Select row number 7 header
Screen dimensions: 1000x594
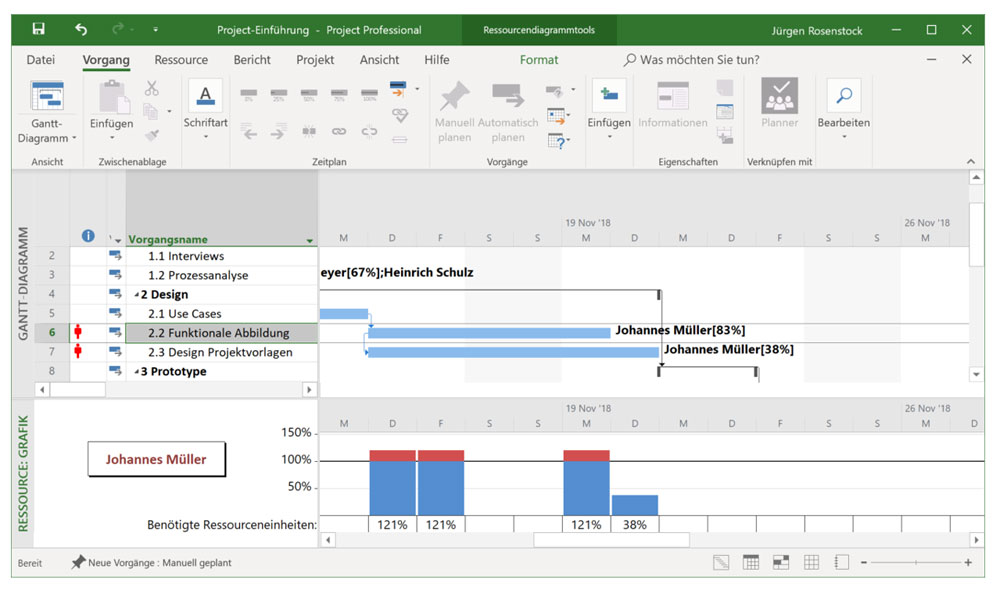pyautogui.click(x=52, y=352)
